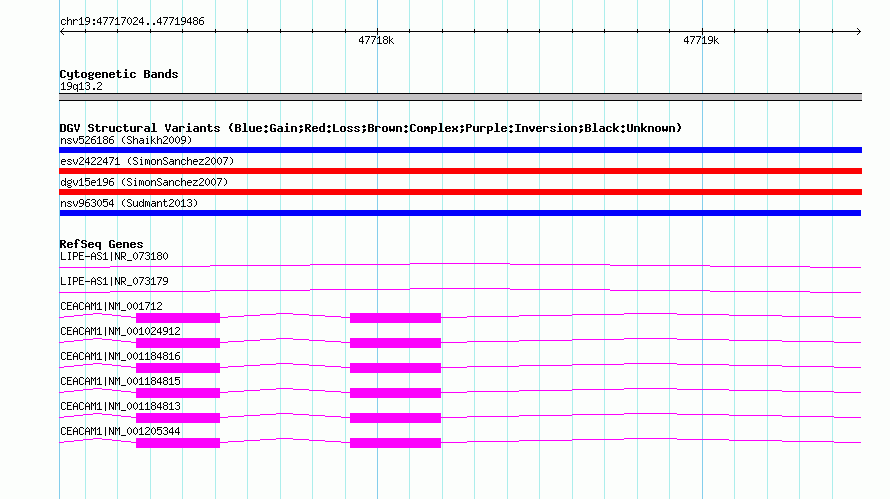Click the first exon block of CEACAM1|NM_001205344
The height and width of the screenshot is (499, 890).
click(x=178, y=443)
